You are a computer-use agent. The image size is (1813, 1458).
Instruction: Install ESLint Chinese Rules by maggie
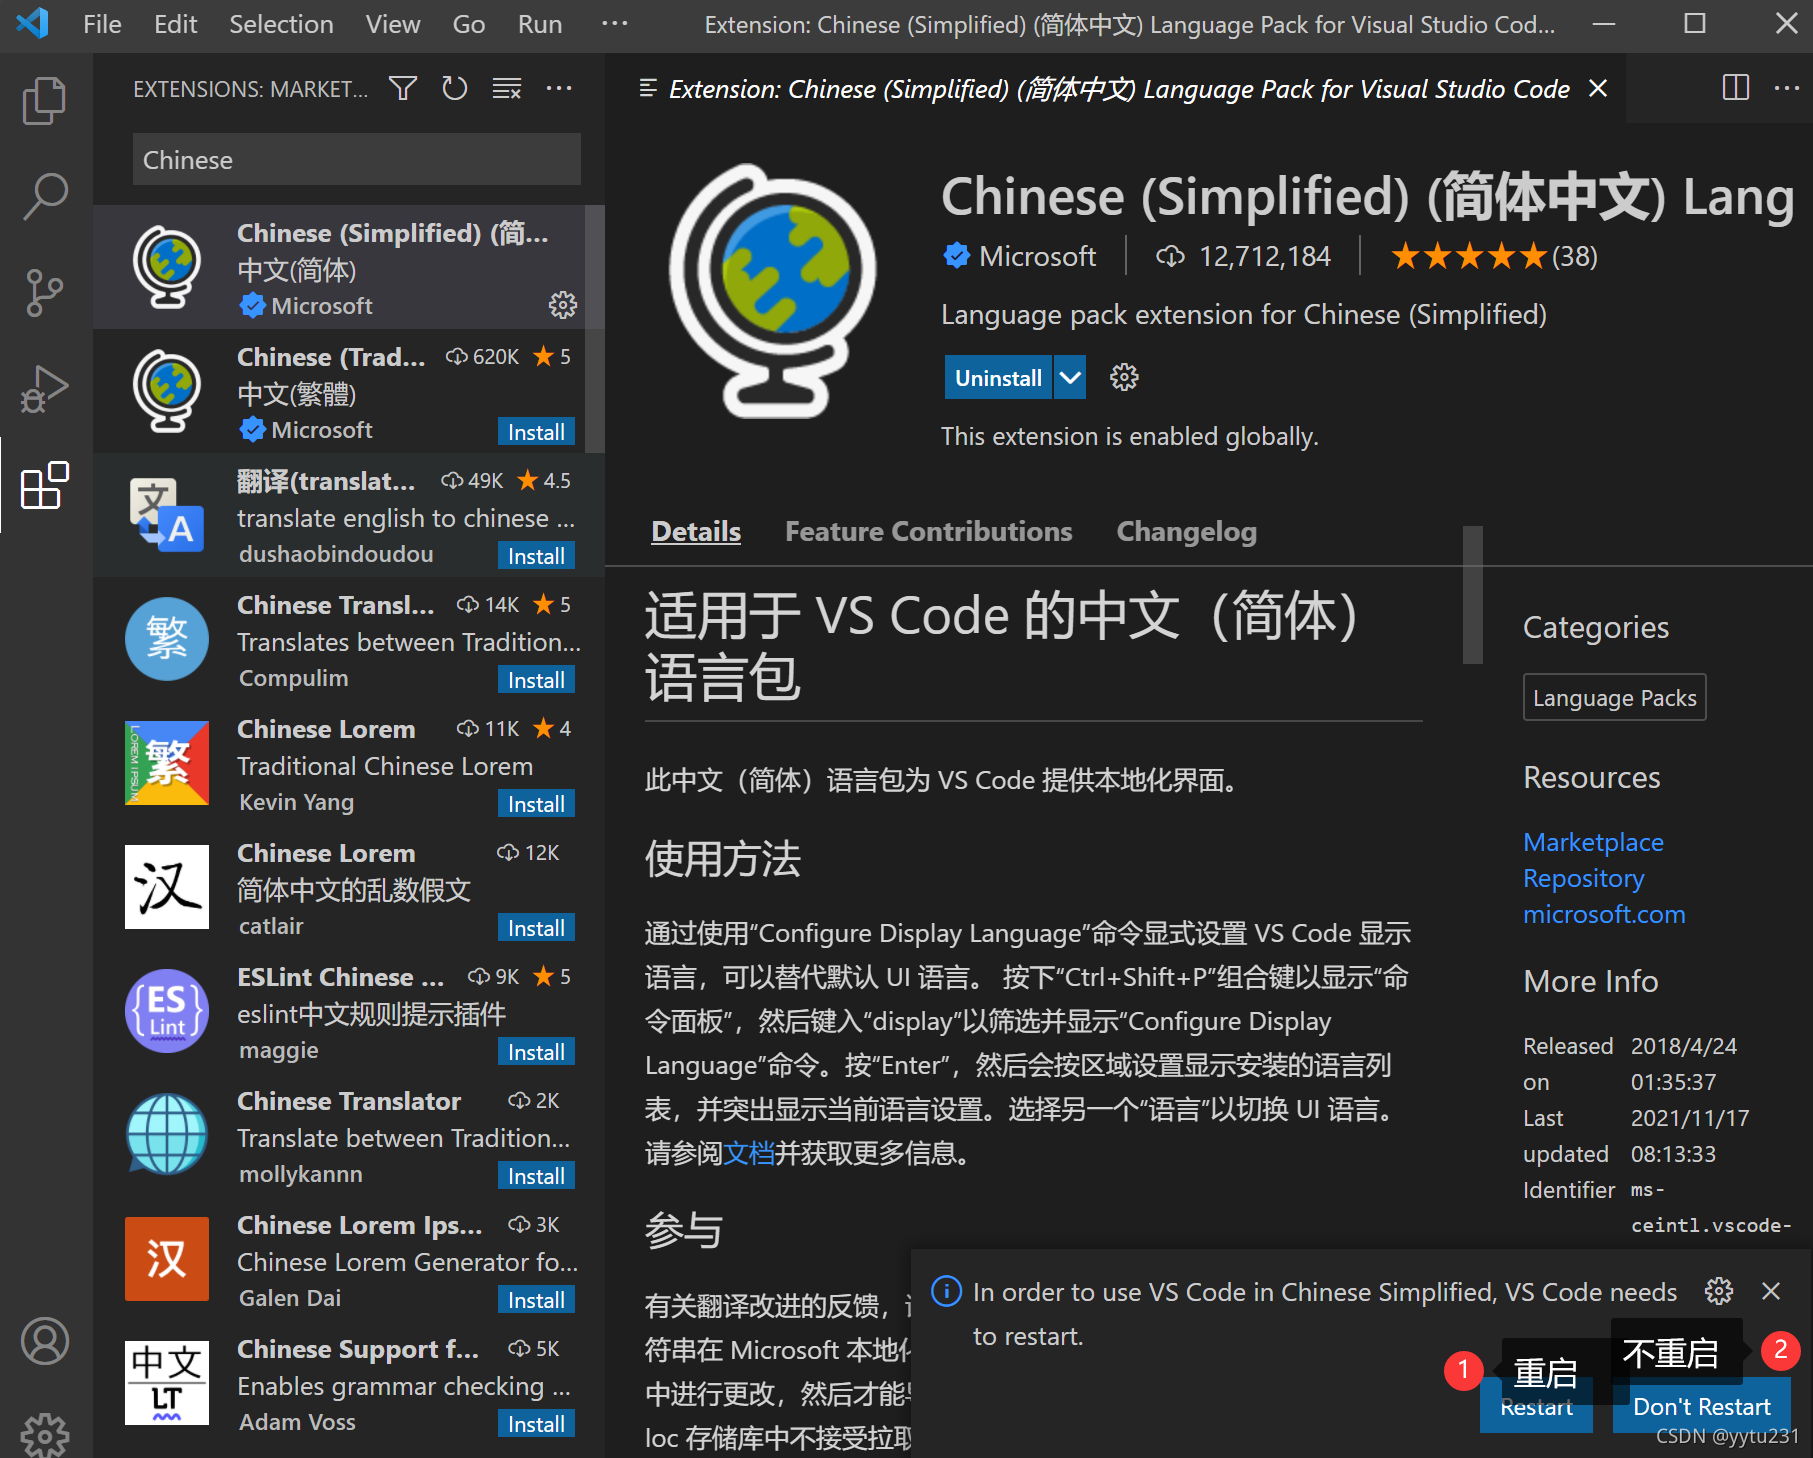pyautogui.click(x=536, y=1051)
